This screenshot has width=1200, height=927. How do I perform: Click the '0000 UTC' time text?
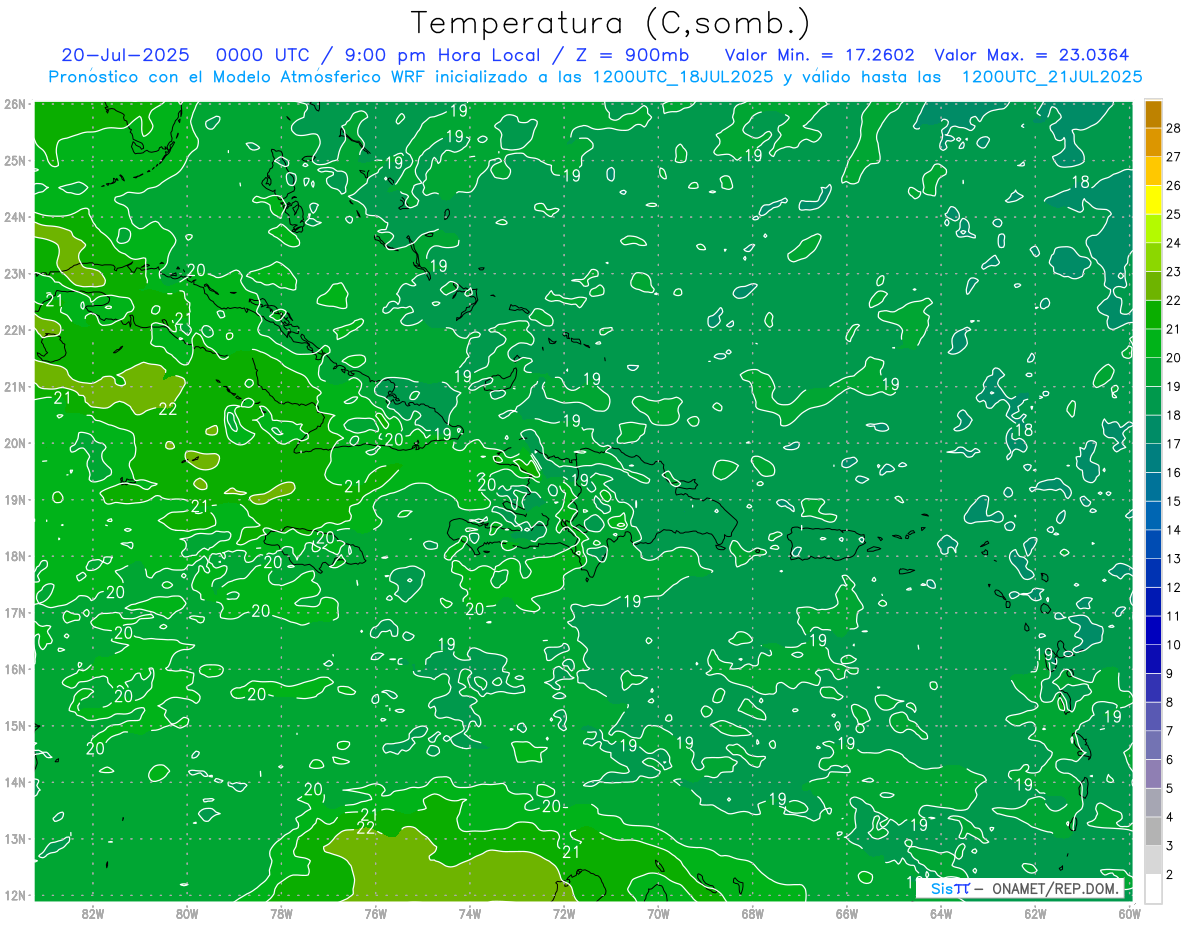tap(265, 55)
